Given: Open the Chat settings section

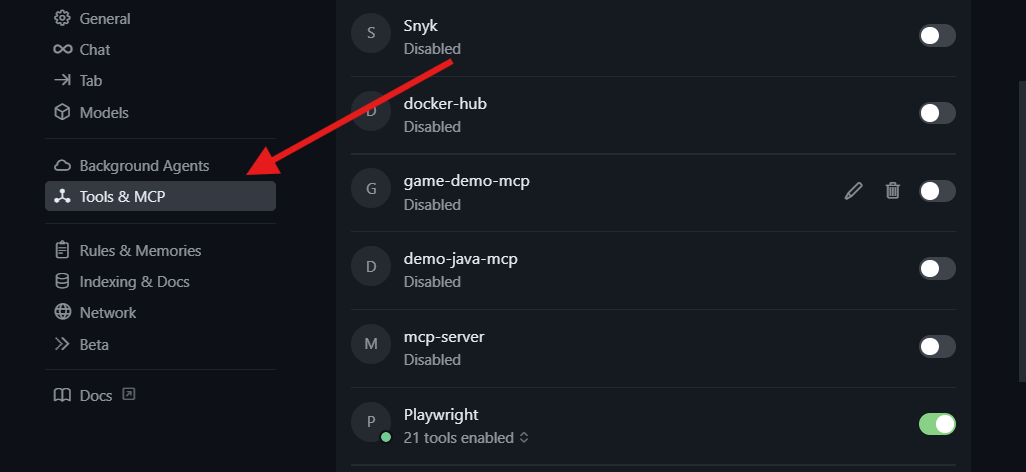Looking at the screenshot, I should click(94, 49).
